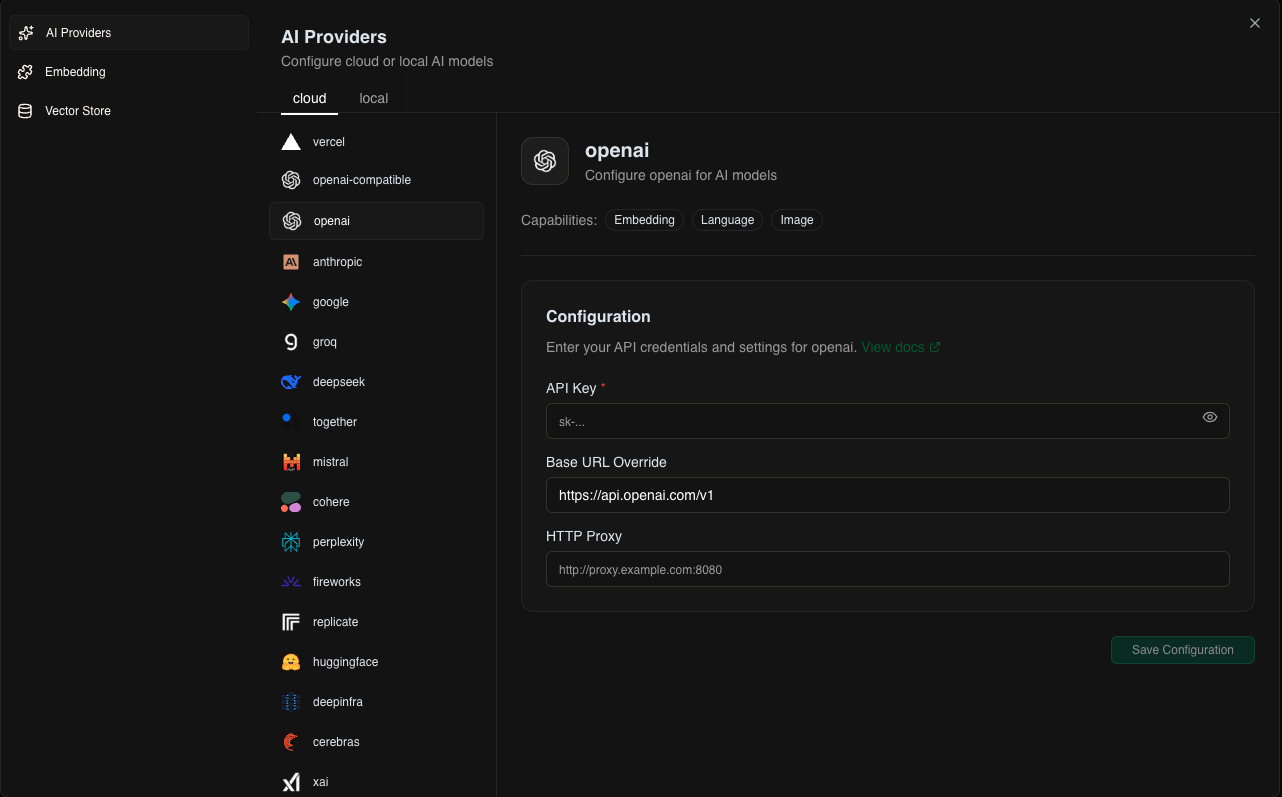Viewport: 1282px width, 797px height.
Task: Select the xai provider icon
Action: coord(291,782)
